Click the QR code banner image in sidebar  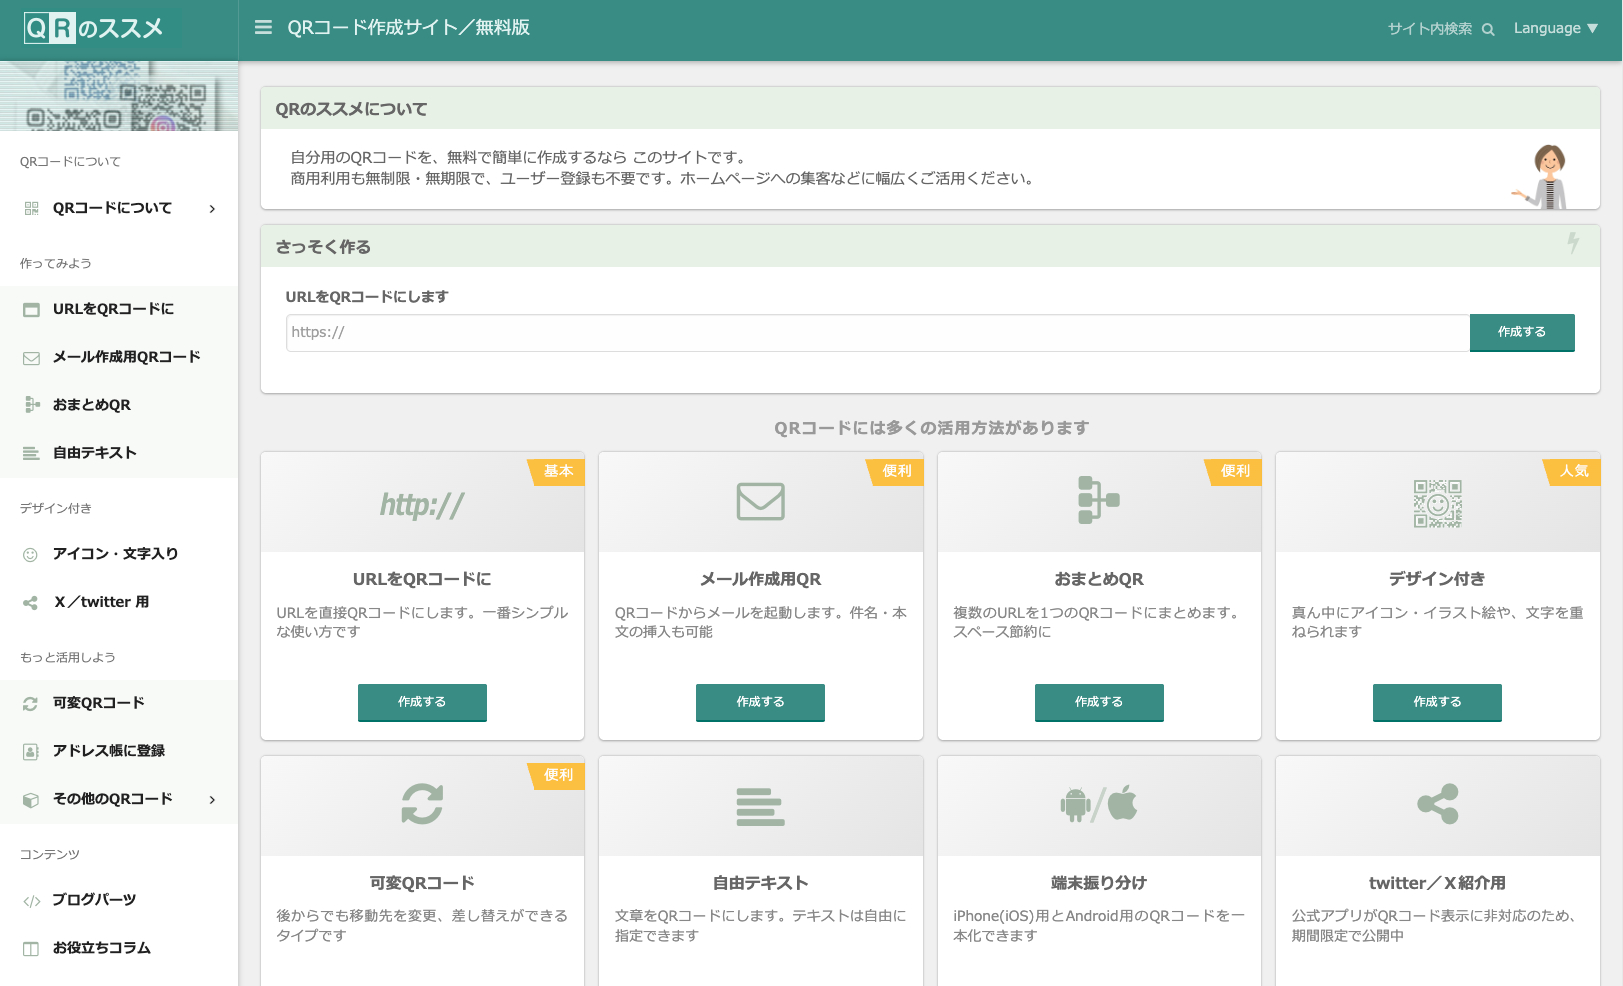point(119,96)
